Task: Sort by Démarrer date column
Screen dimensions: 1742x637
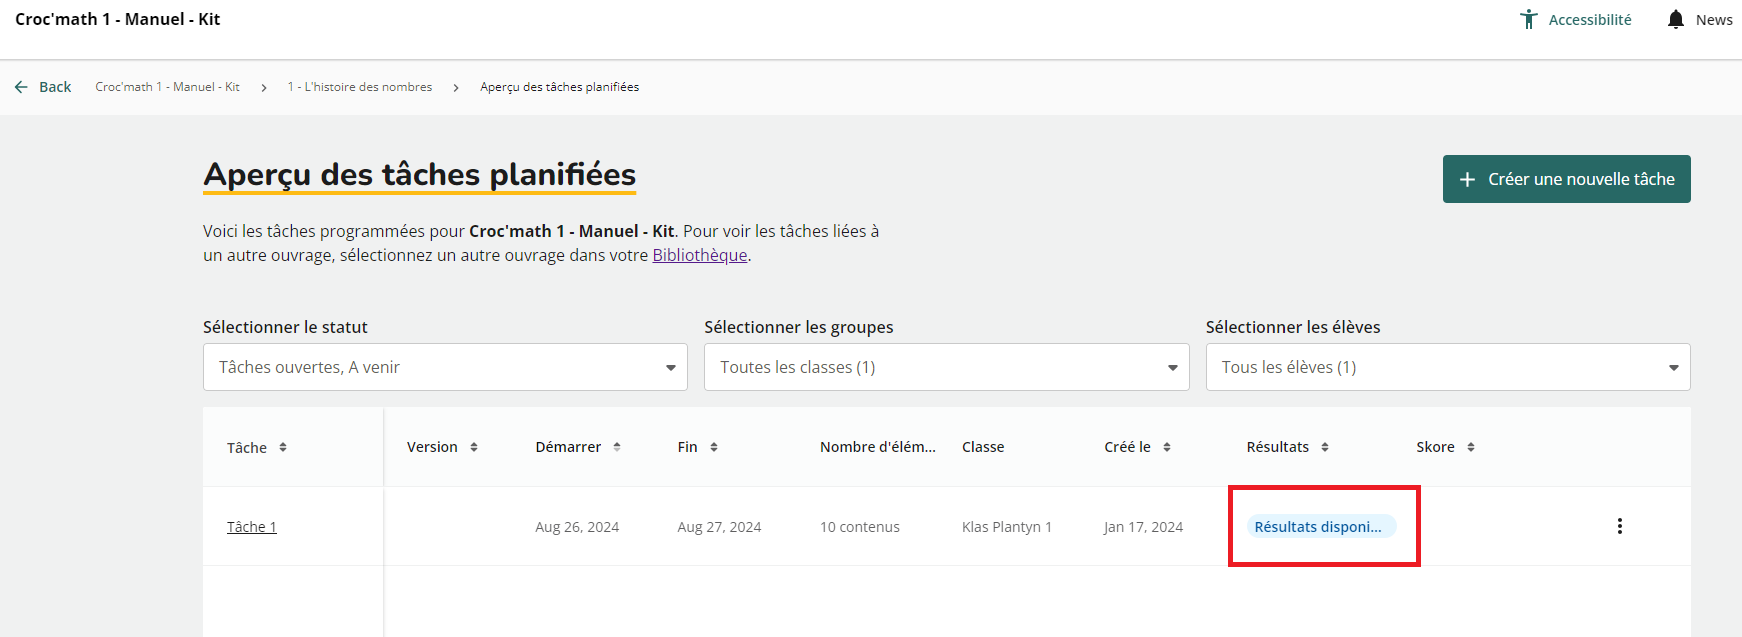Action: click(617, 447)
